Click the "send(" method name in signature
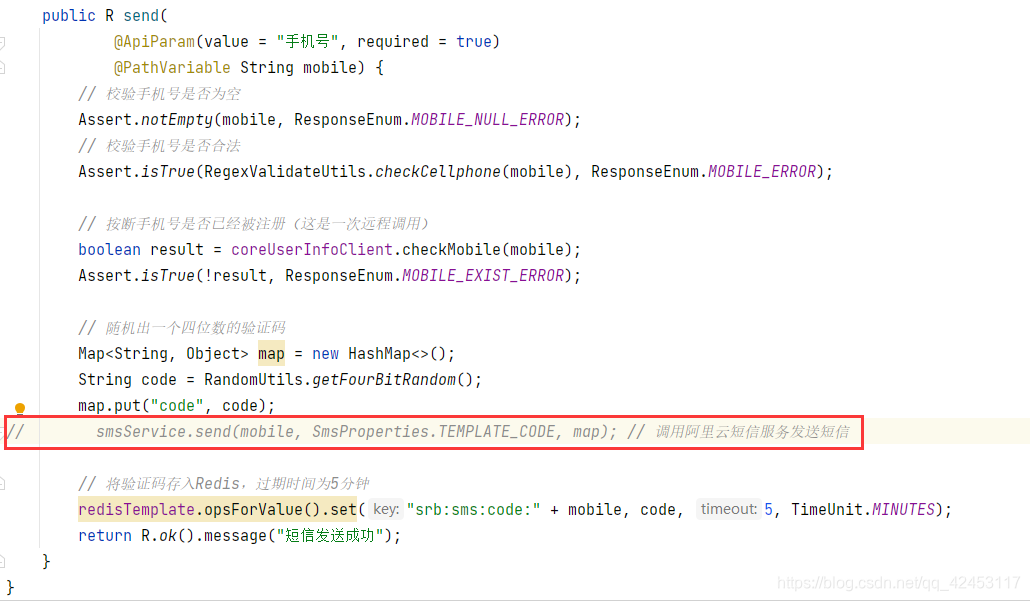The height and width of the screenshot is (601, 1030). coord(146,16)
